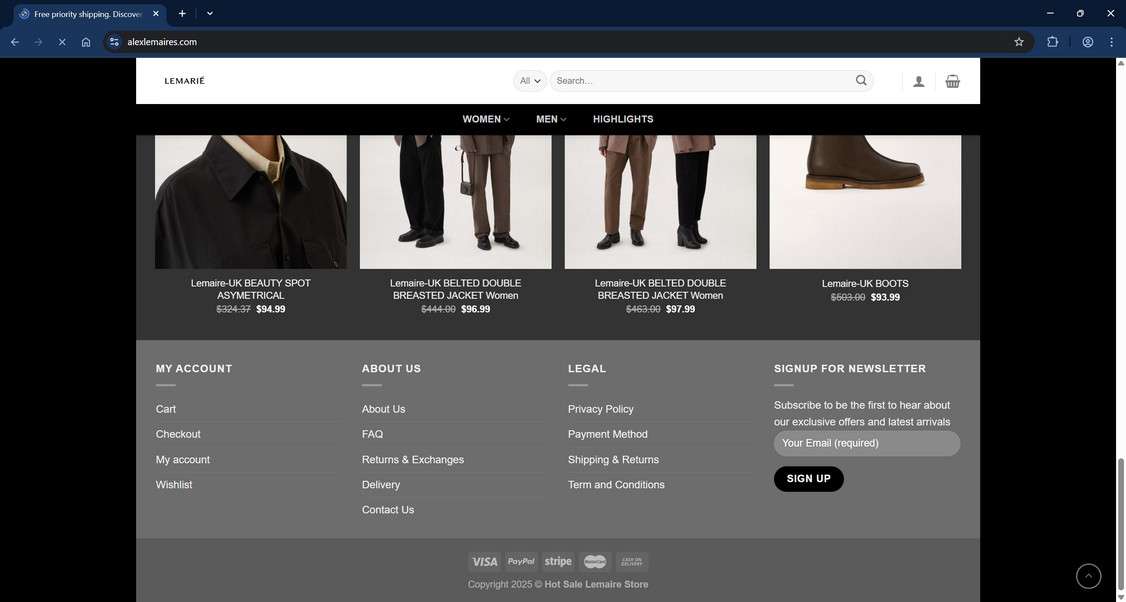
Task: Click the LEMARIÉ site logo
Action: (185, 80)
